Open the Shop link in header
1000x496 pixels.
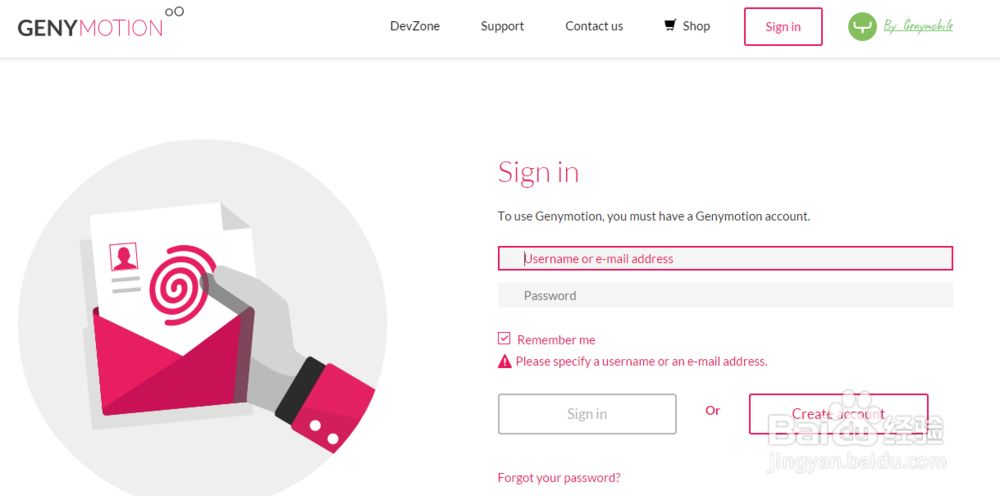(696, 26)
